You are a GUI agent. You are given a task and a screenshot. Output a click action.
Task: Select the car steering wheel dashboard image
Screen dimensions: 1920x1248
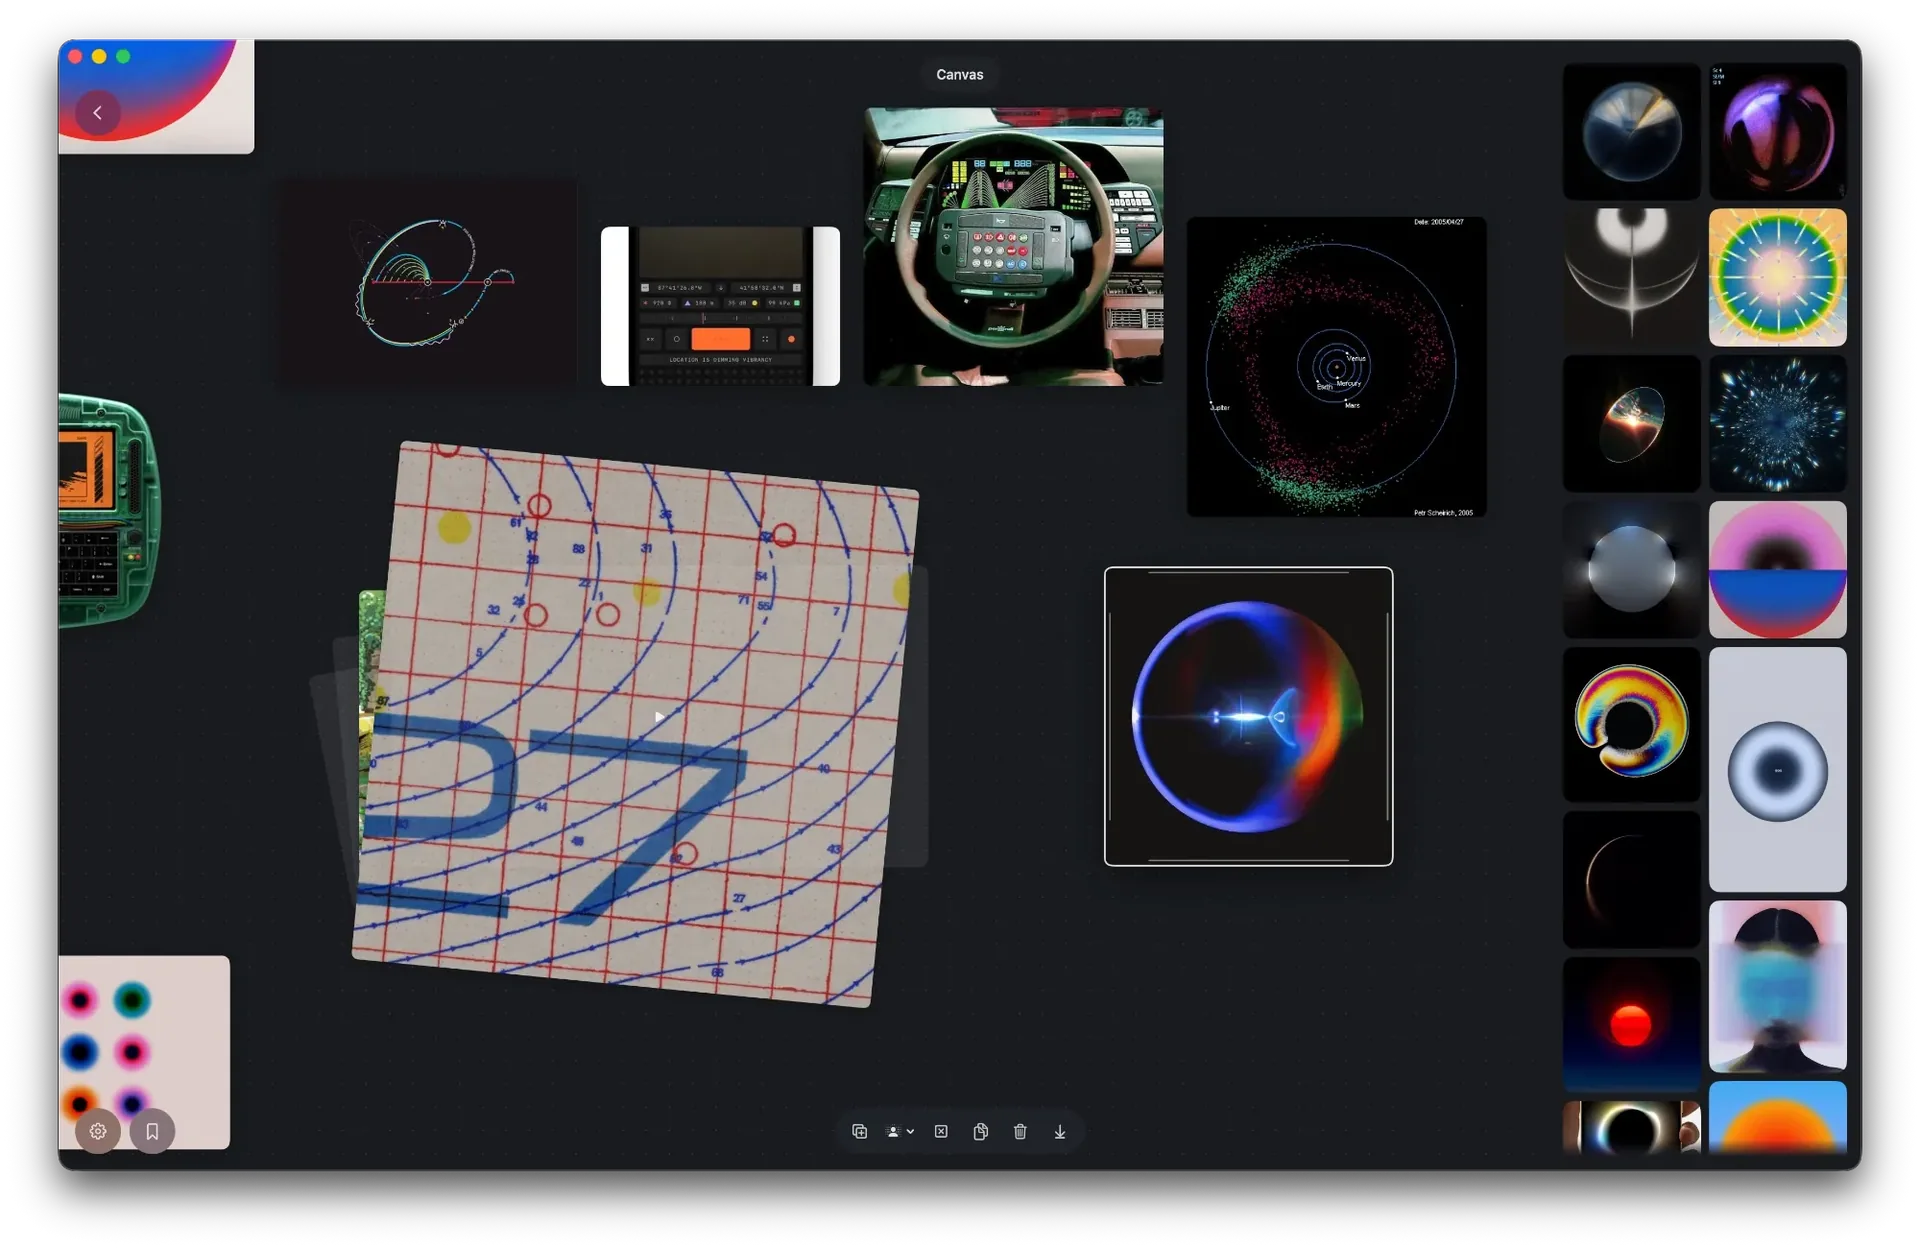[x=1013, y=246]
